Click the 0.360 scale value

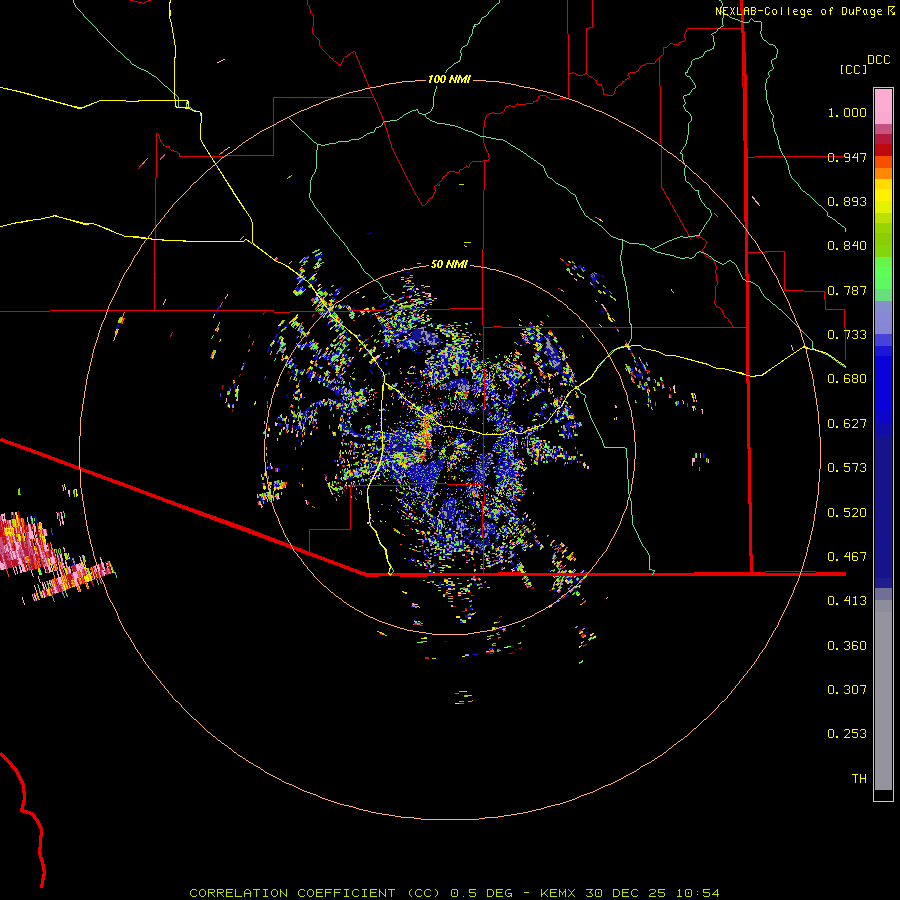point(847,646)
